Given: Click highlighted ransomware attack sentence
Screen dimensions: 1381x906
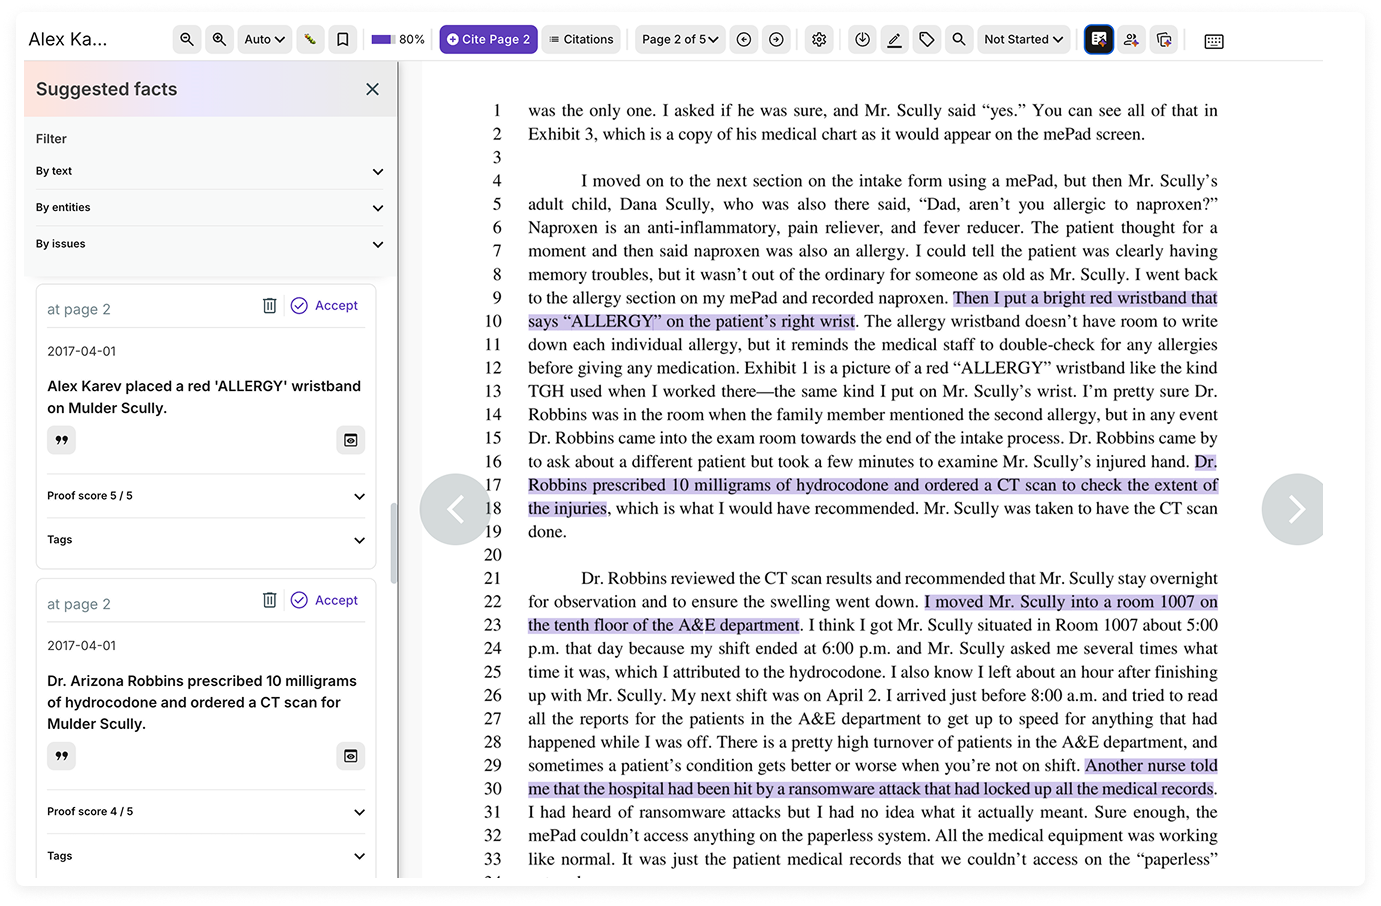Looking at the screenshot, I should pyautogui.click(x=872, y=777).
